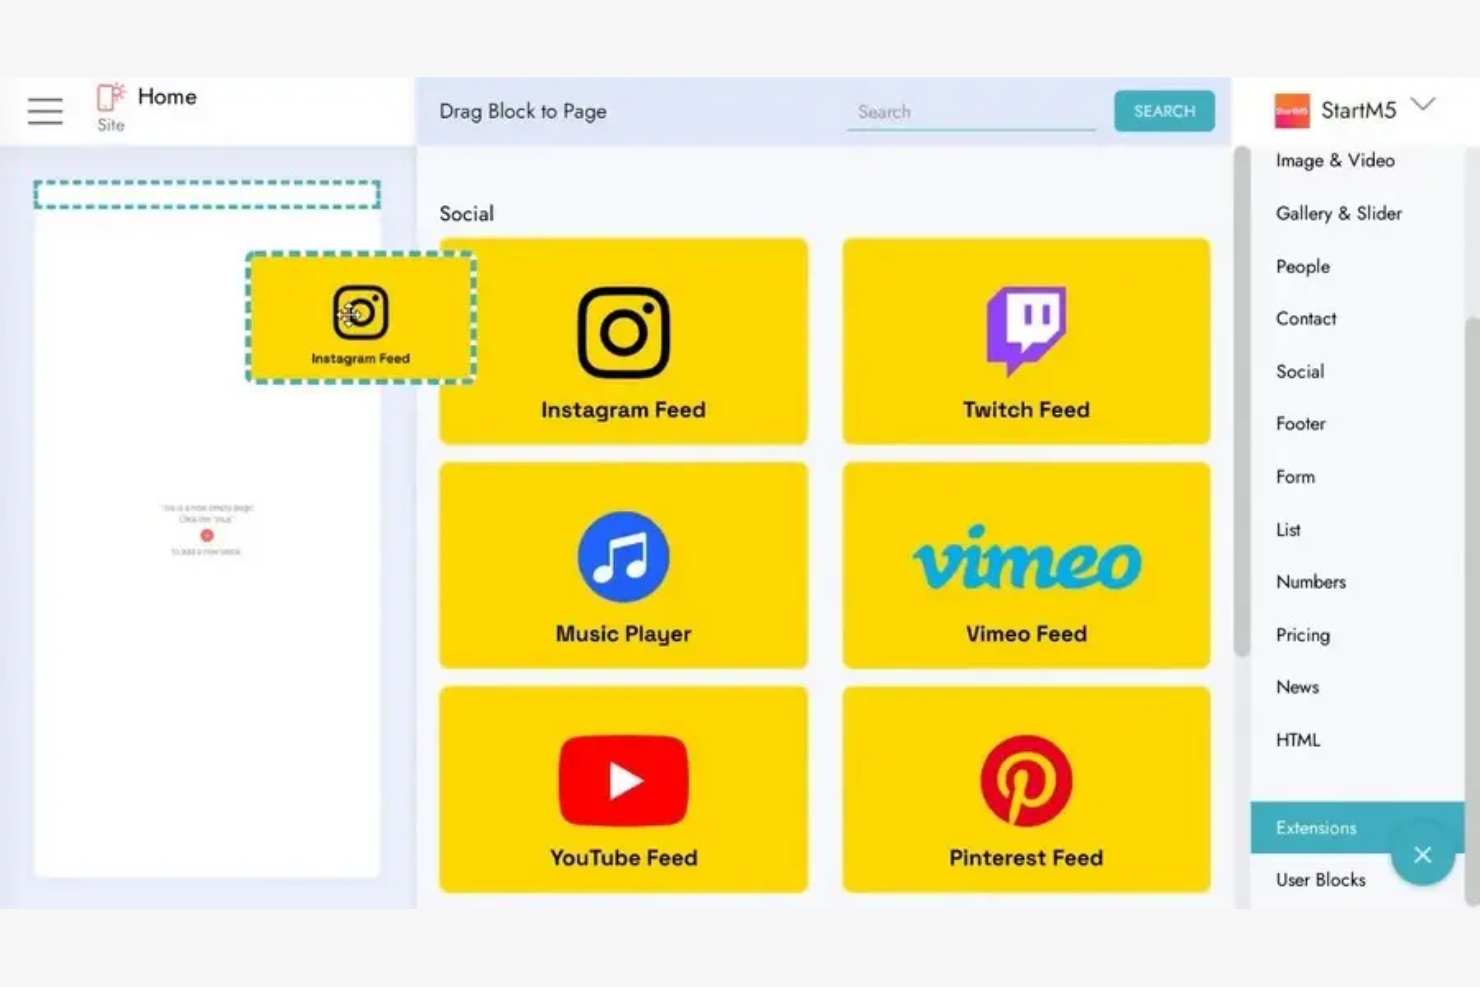This screenshot has width=1480, height=987.
Task: Select the Vimeo Feed block card
Action: pos(1026,565)
